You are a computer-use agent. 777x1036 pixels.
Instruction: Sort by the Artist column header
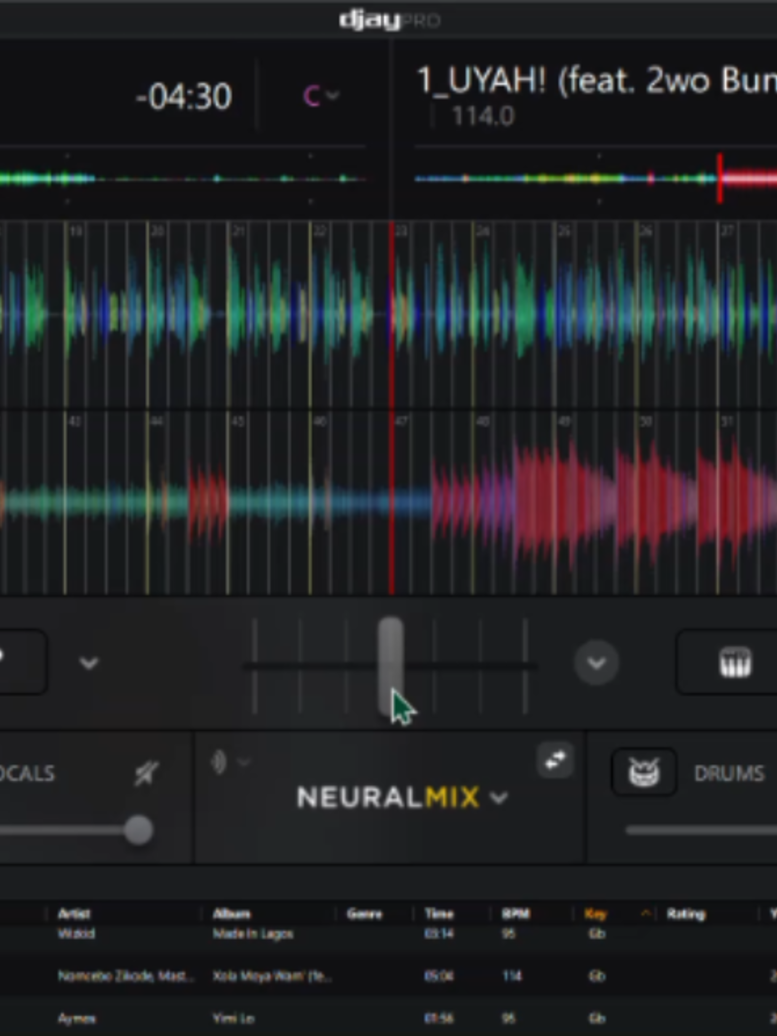point(74,914)
